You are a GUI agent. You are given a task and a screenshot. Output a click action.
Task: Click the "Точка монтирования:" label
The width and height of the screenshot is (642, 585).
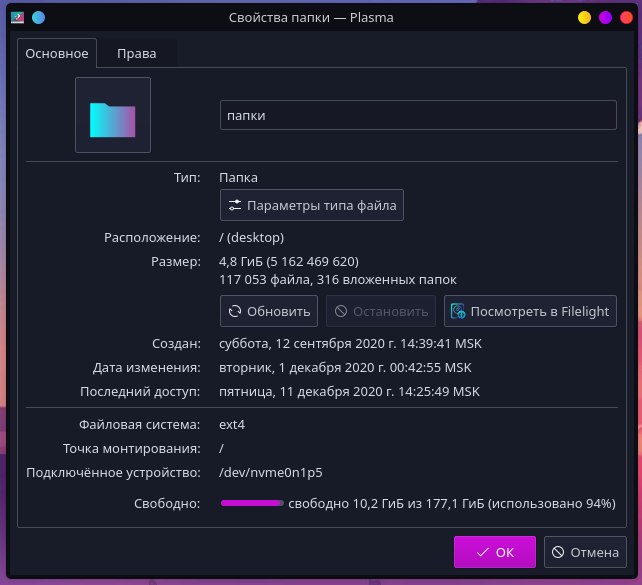click(132, 449)
